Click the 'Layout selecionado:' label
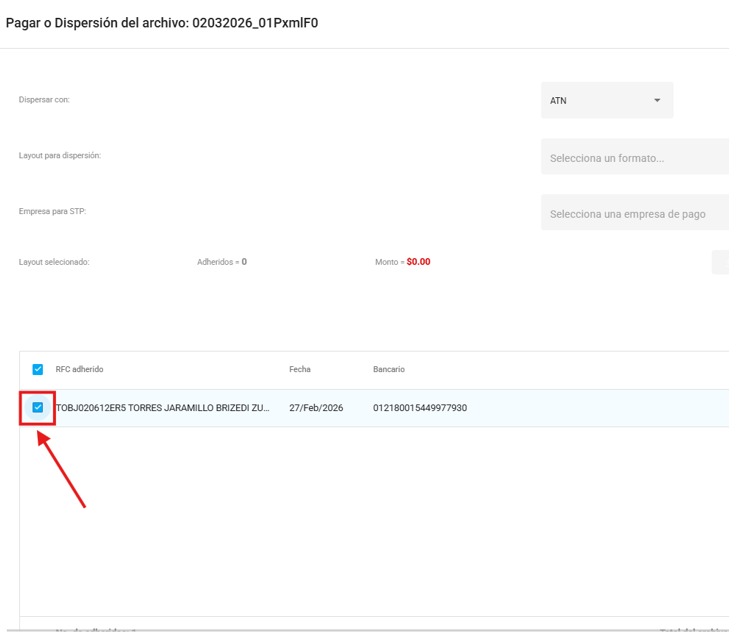729x639 pixels. pyautogui.click(x=54, y=262)
